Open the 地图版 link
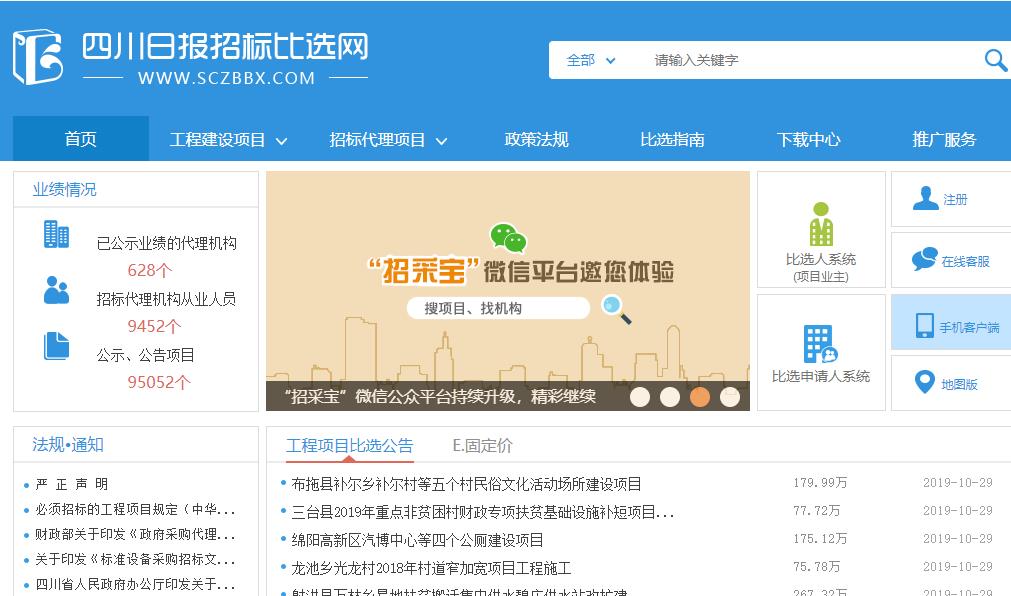Image resolution: width=1011 pixels, height=596 pixels. pos(959,384)
